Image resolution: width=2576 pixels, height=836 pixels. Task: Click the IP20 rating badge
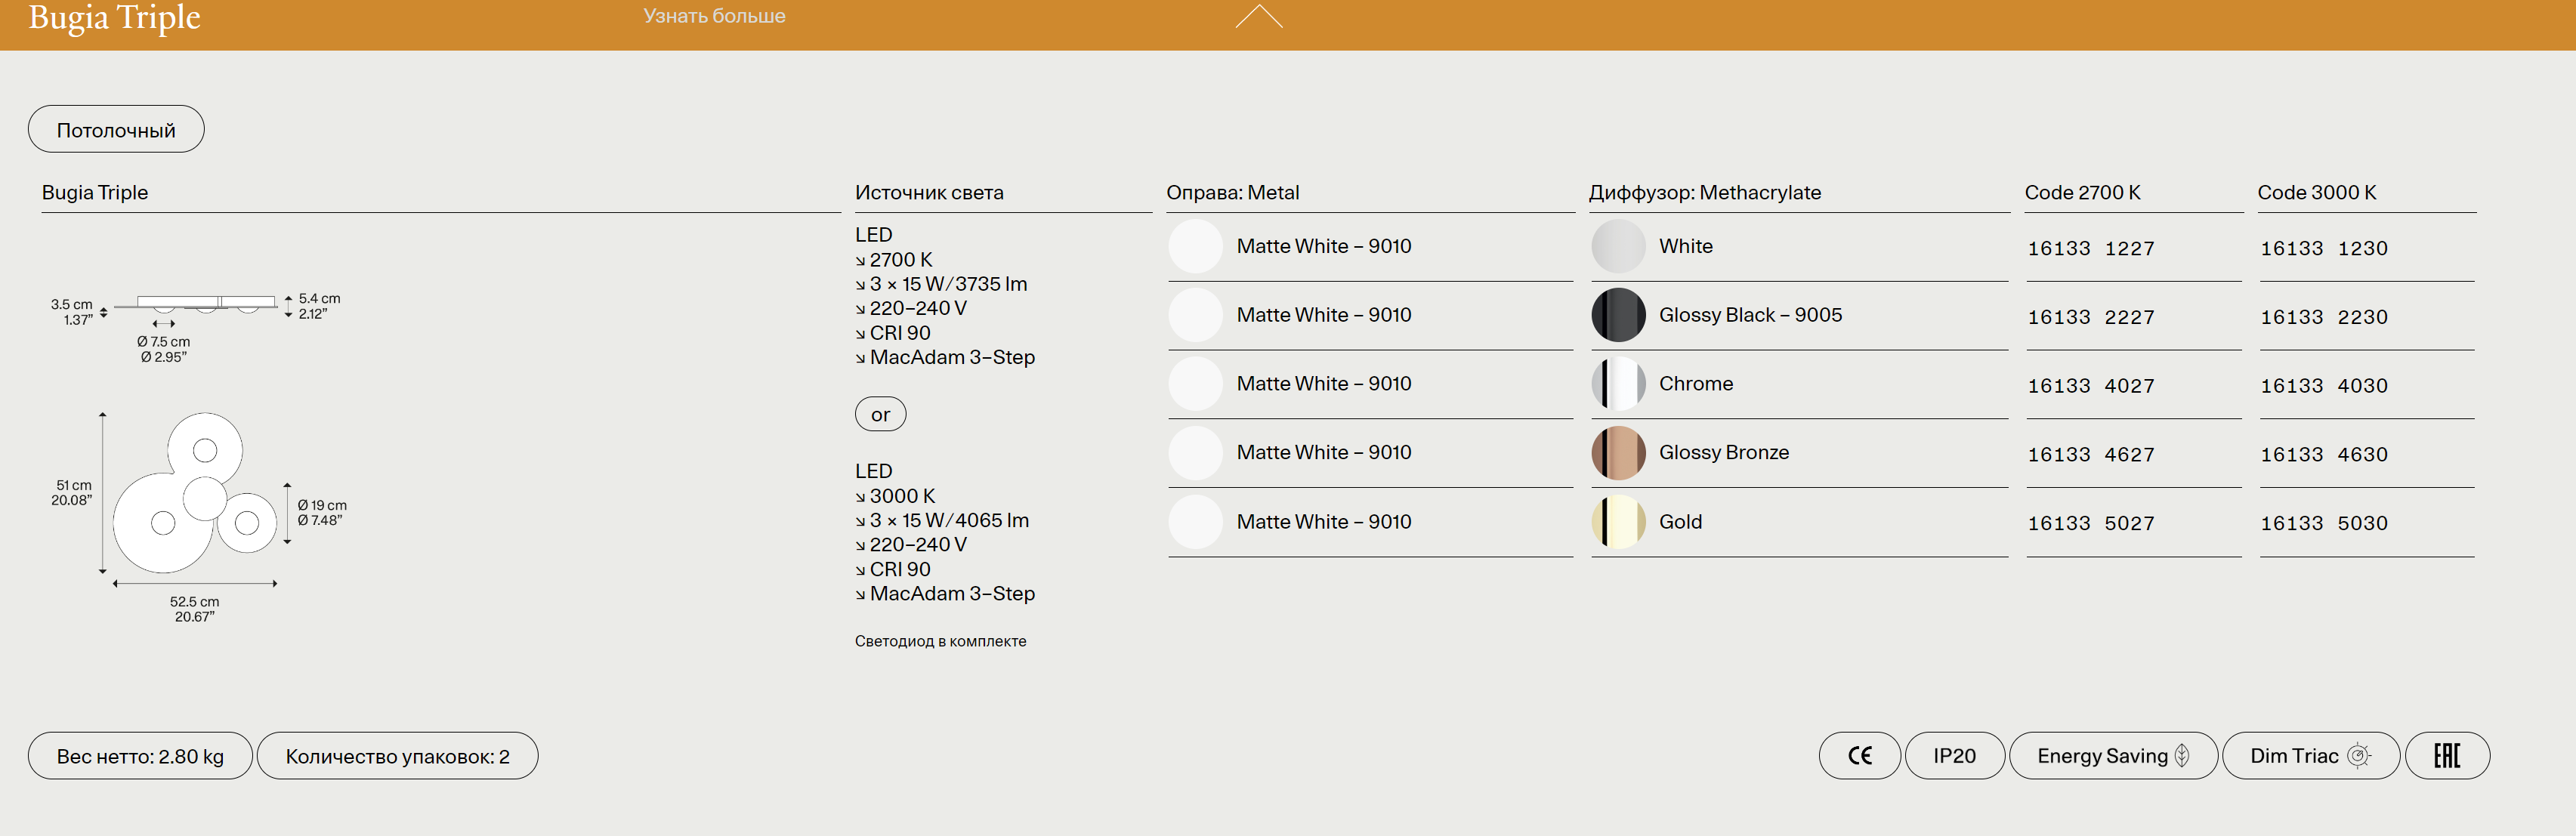point(1954,756)
